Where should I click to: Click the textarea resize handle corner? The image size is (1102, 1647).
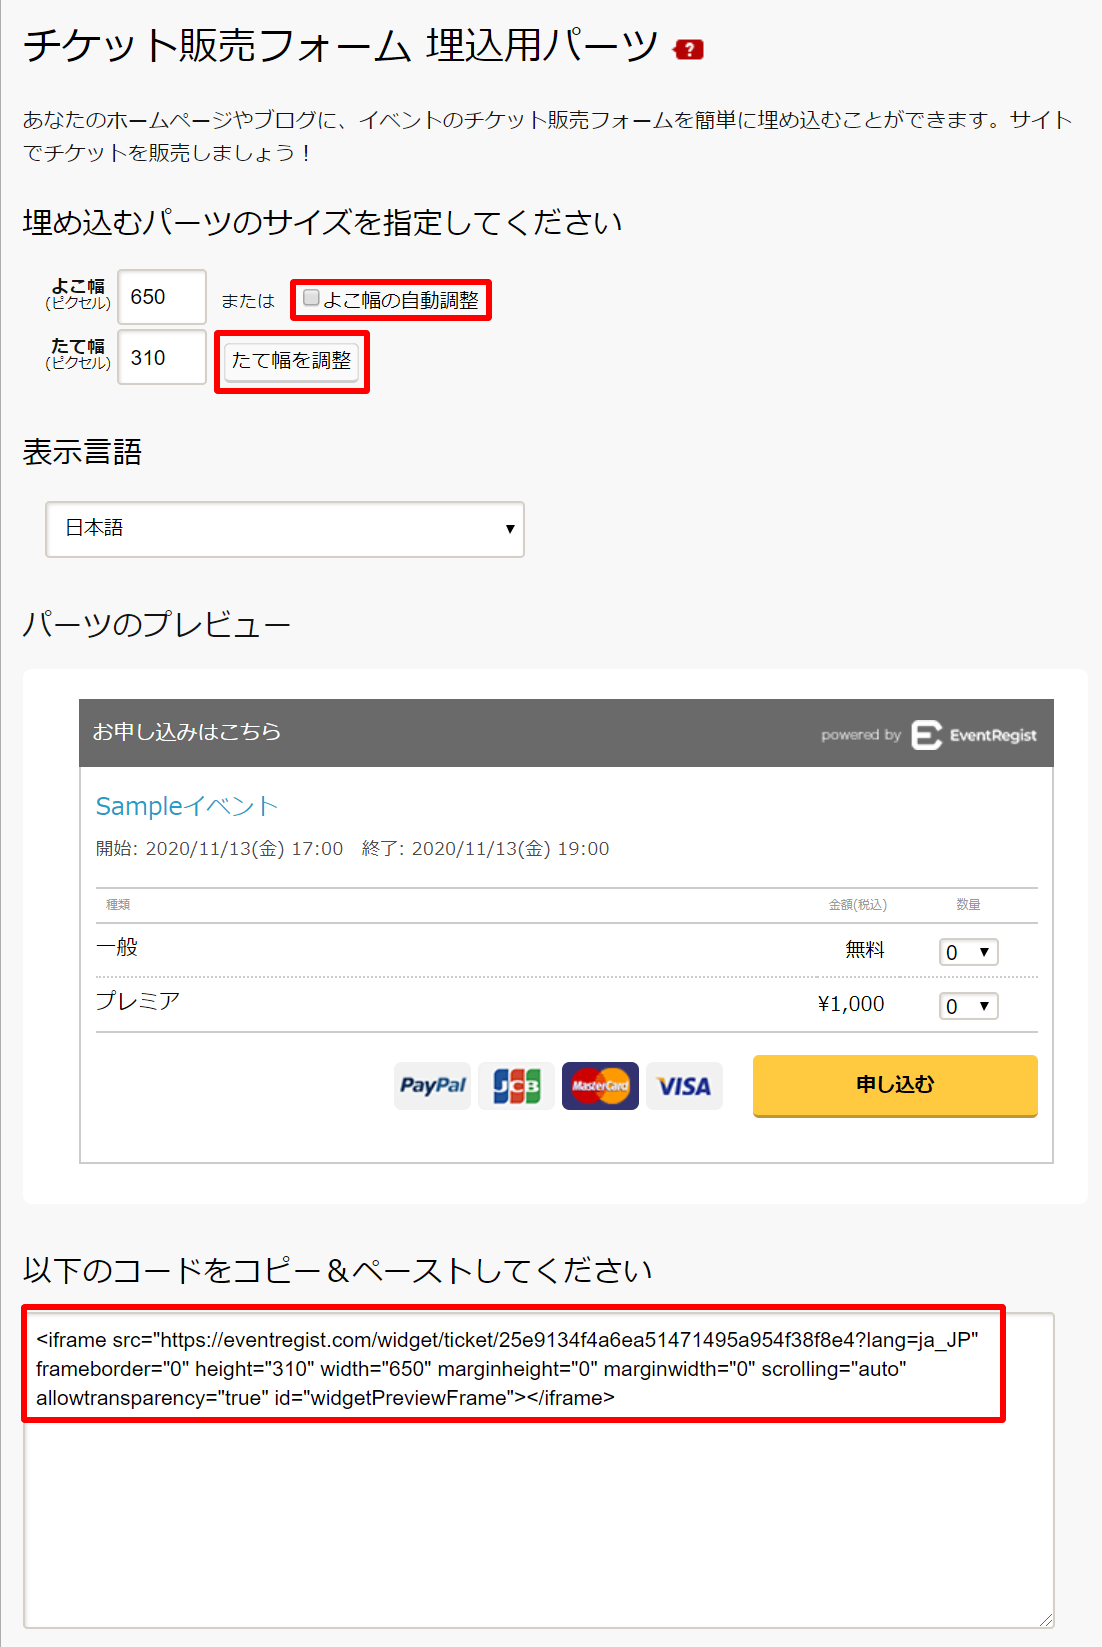coord(1046,1619)
